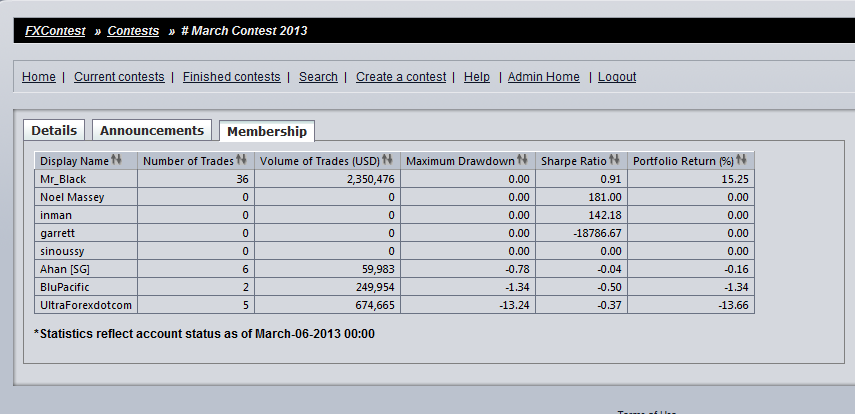View Current contests page
855x414 pixels.
click(x=119, y=77)
